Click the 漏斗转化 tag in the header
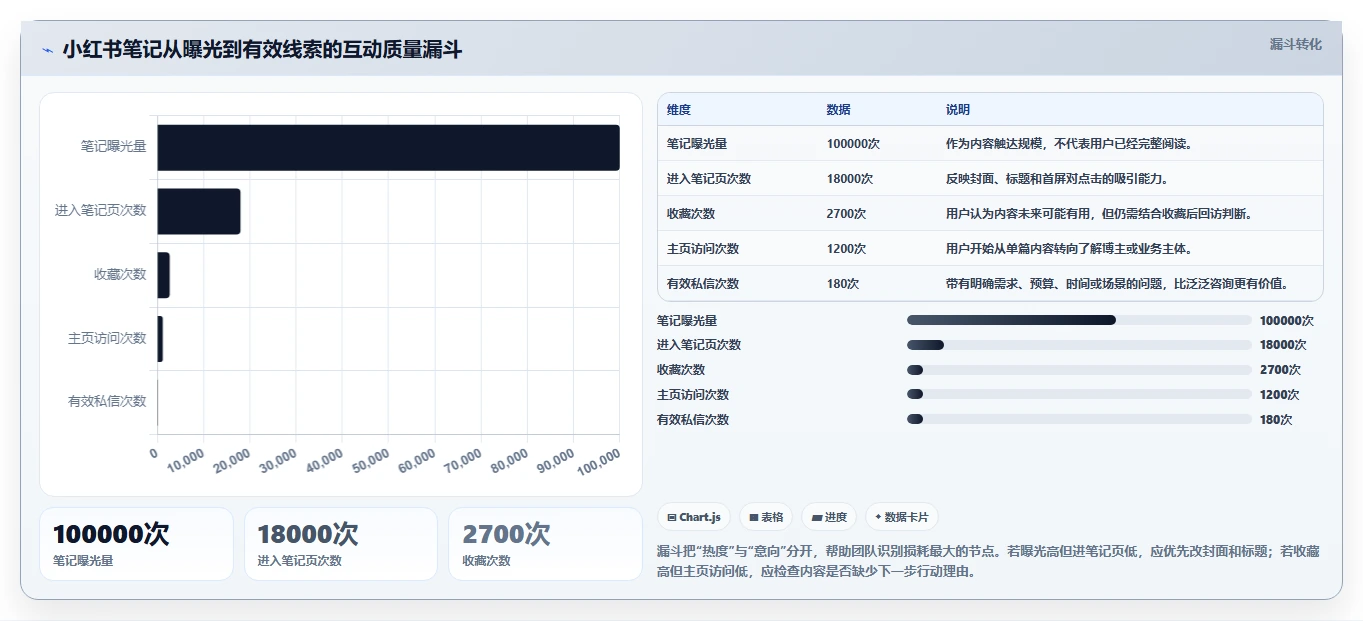Viewport: 1363px width, 621px height. click(1295, 44)
